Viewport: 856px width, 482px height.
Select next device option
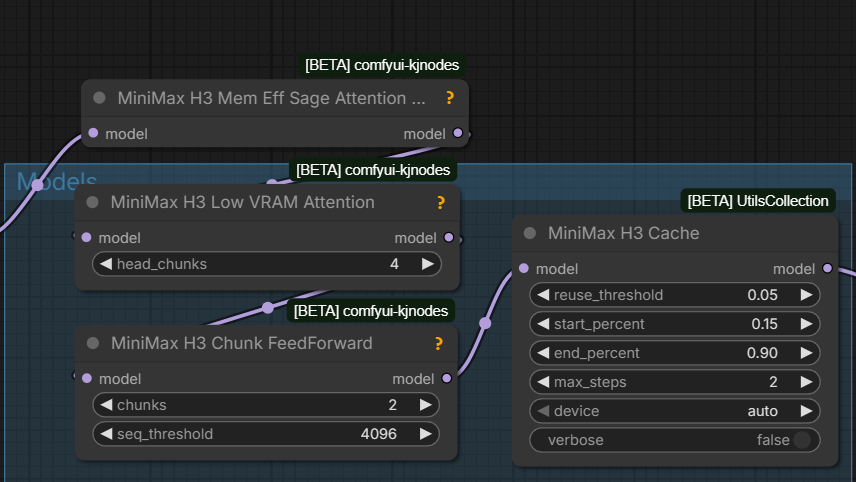pos(806,411)
